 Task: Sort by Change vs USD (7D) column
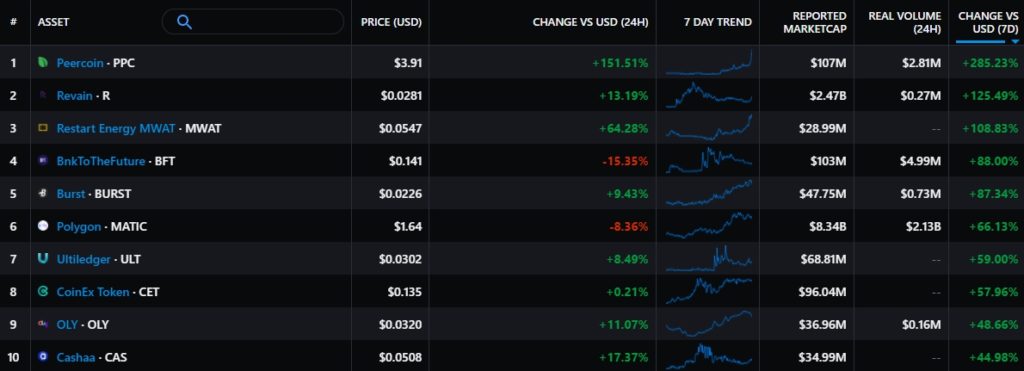(x=989, y=22)
